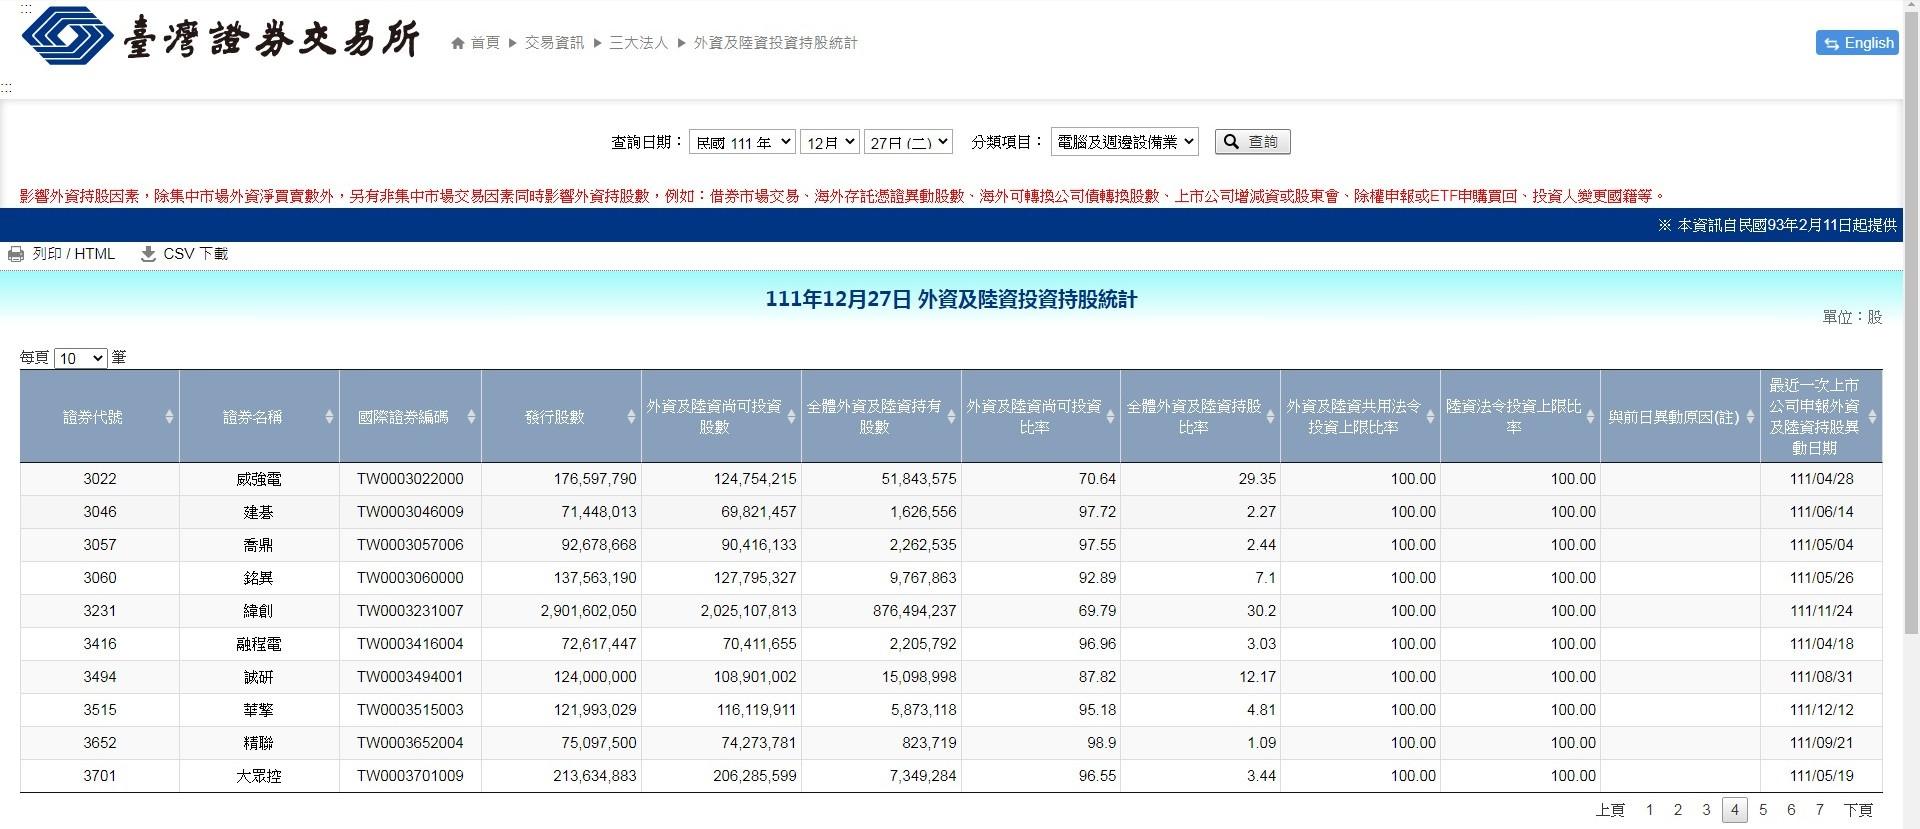
Task: Click the 查詢 search button
Action: pyautogui.click(x=1252, y=142)
